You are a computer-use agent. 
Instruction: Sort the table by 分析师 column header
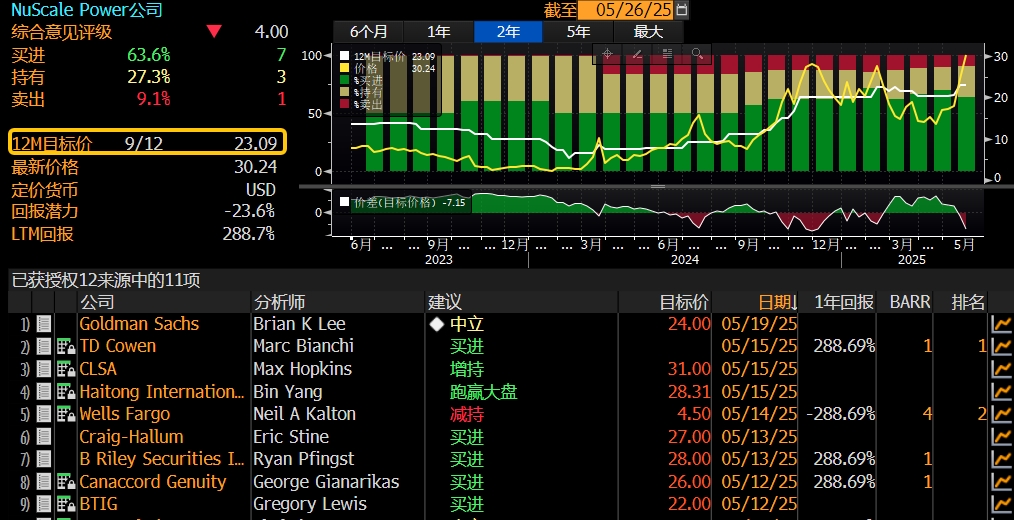[279, 302]
